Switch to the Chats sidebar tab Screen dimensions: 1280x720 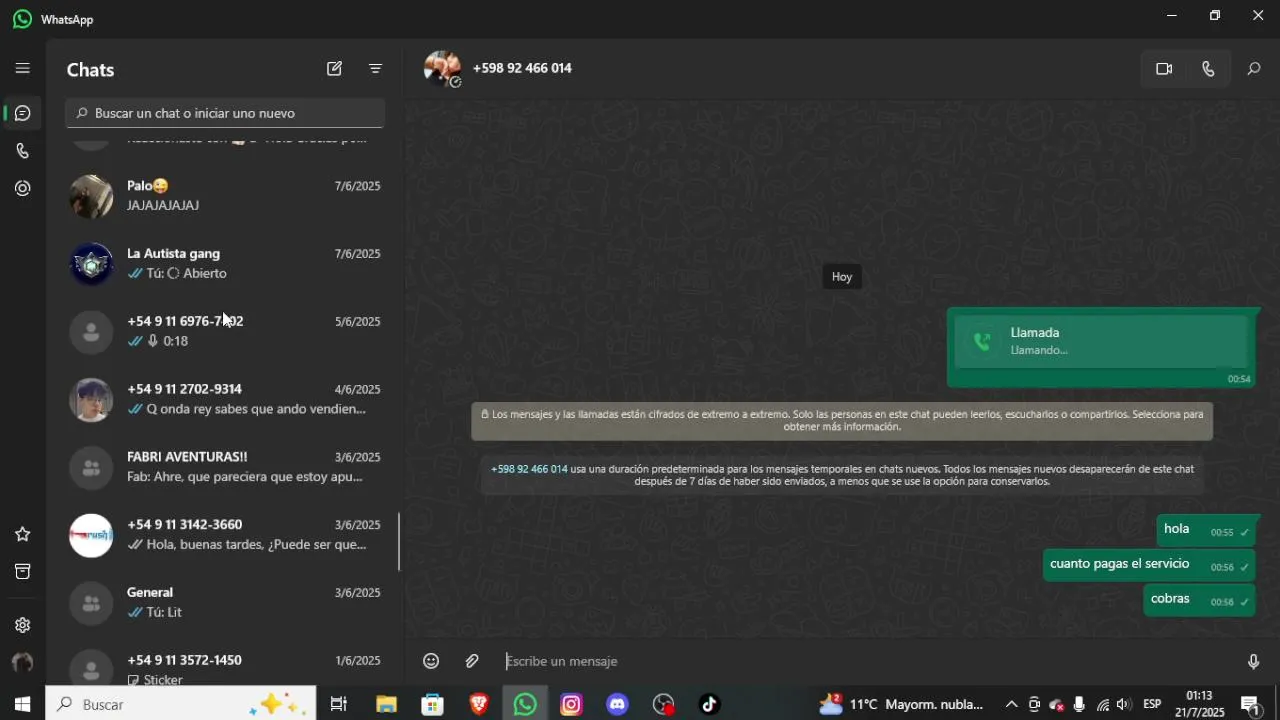click(x=22, y=113)
